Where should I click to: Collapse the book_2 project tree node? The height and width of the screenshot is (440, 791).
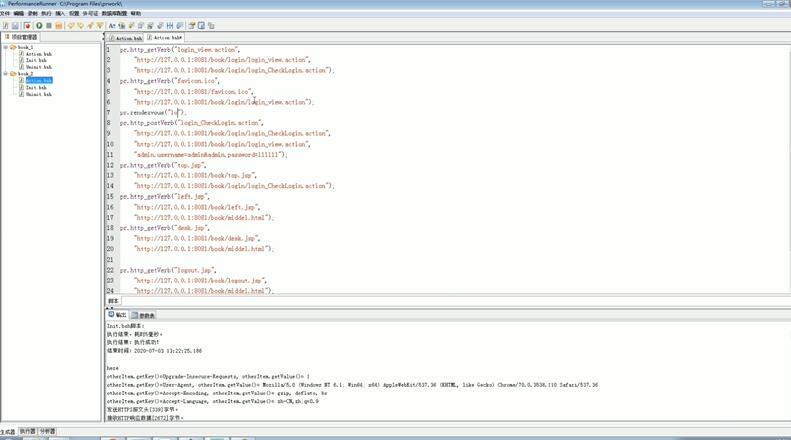coord(6,74)
